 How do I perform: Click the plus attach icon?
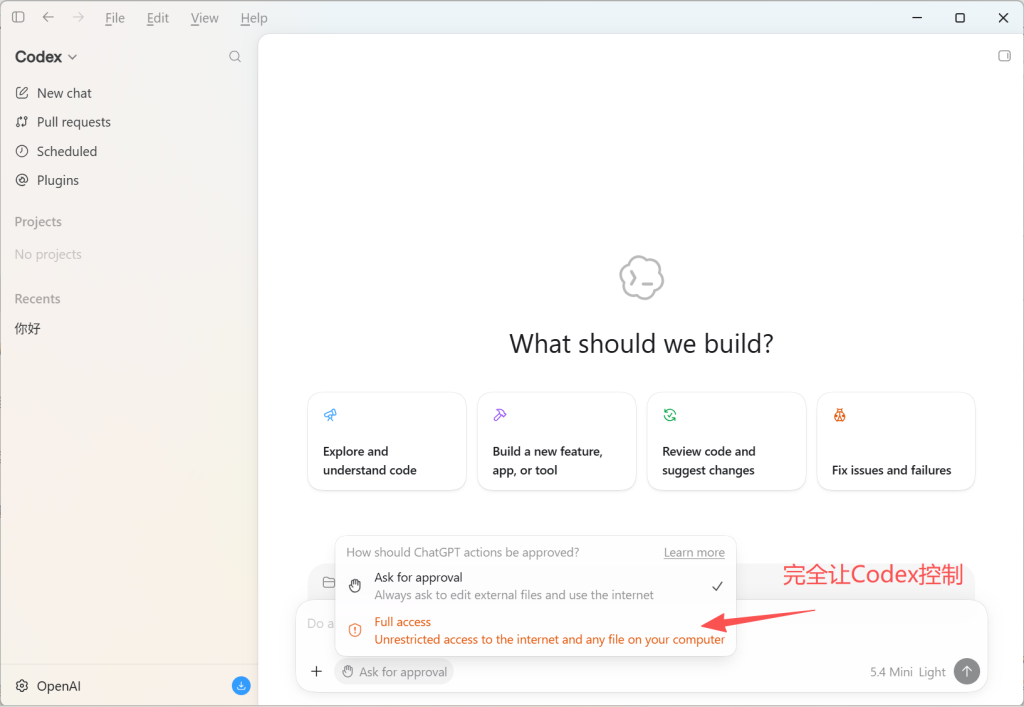[317, 671]
